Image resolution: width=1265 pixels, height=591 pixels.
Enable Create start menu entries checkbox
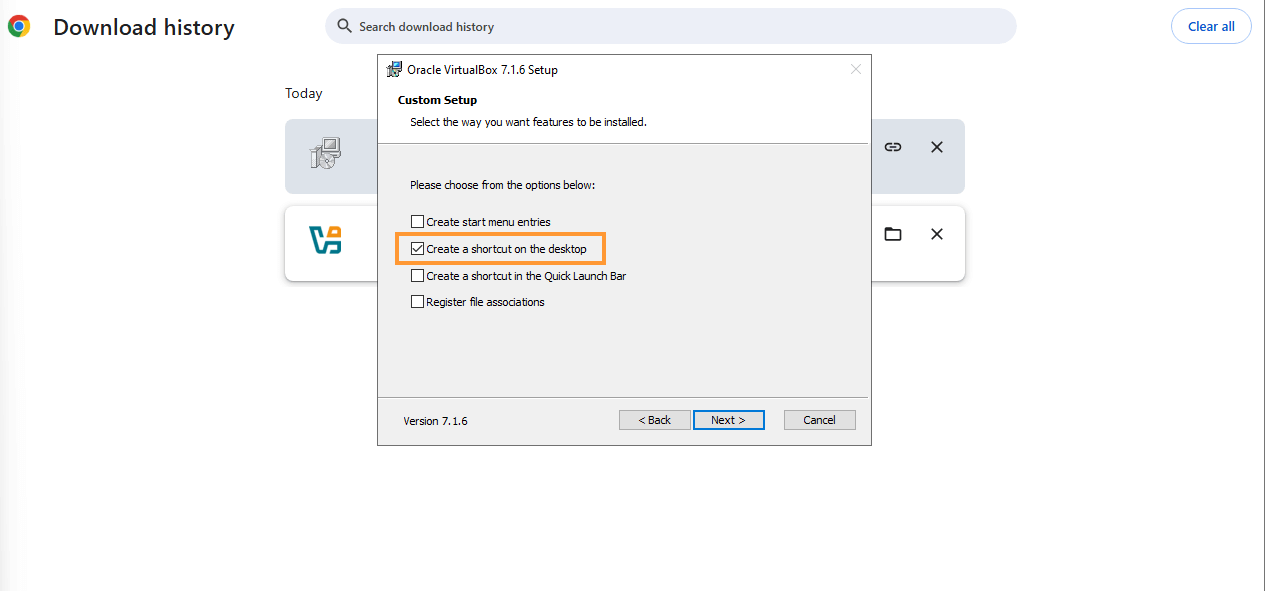click(x=418, y=222)
